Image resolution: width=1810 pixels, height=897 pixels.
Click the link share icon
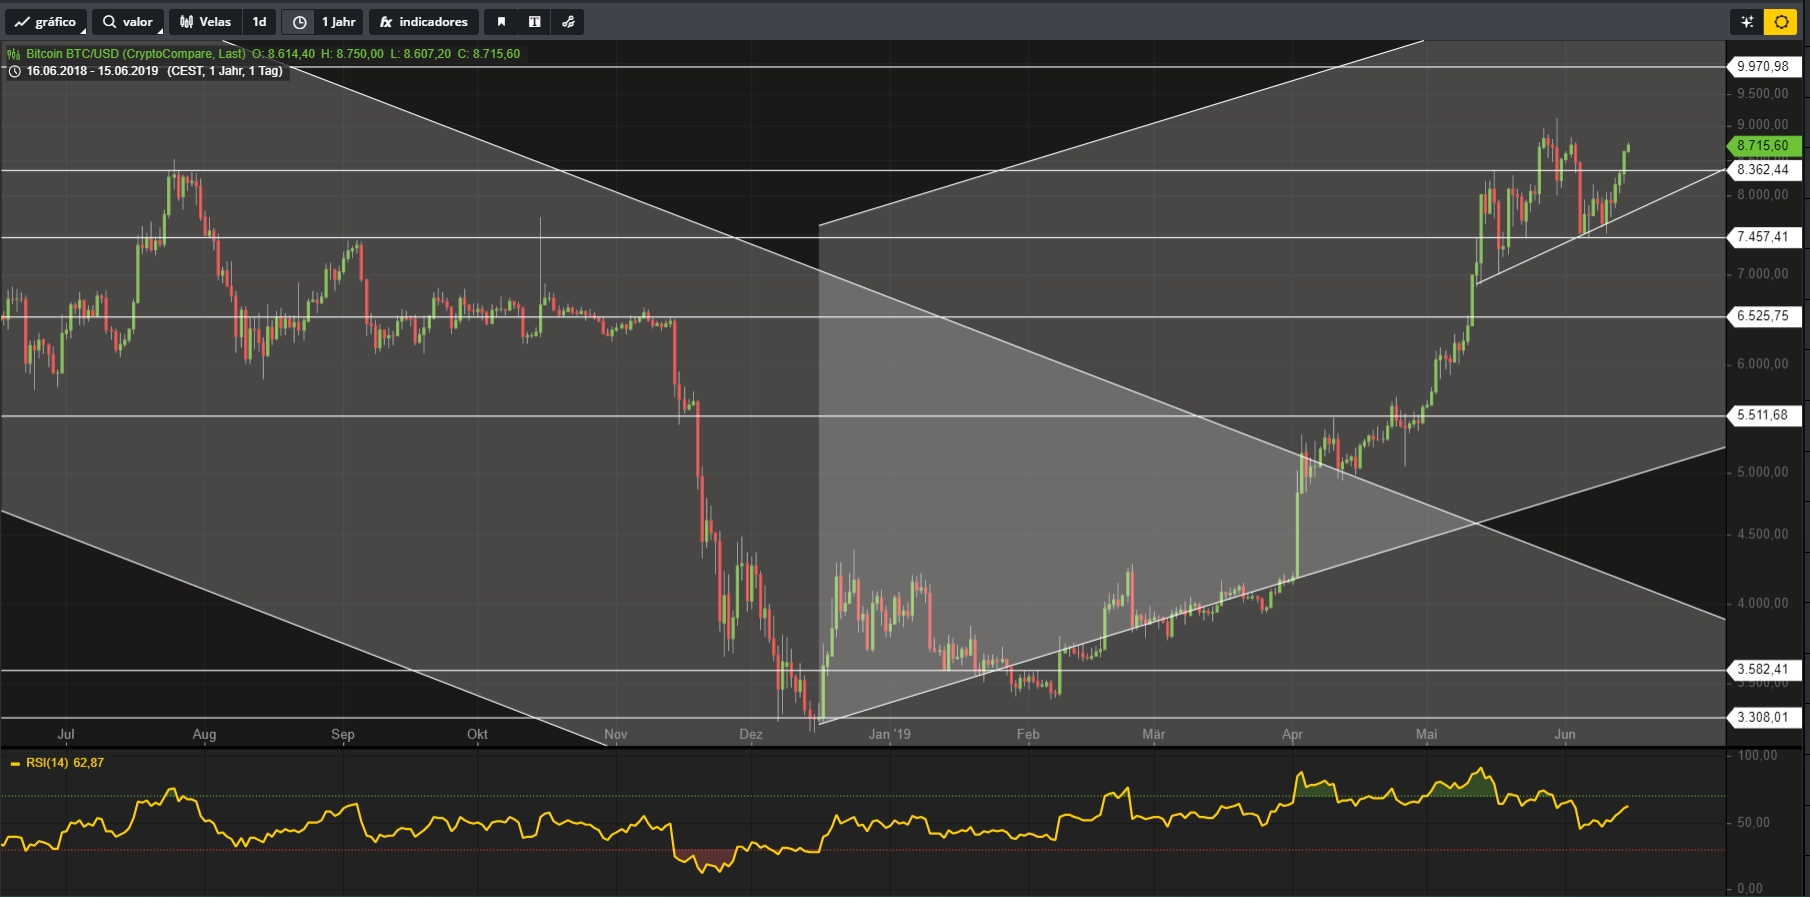tap(568, 22)
